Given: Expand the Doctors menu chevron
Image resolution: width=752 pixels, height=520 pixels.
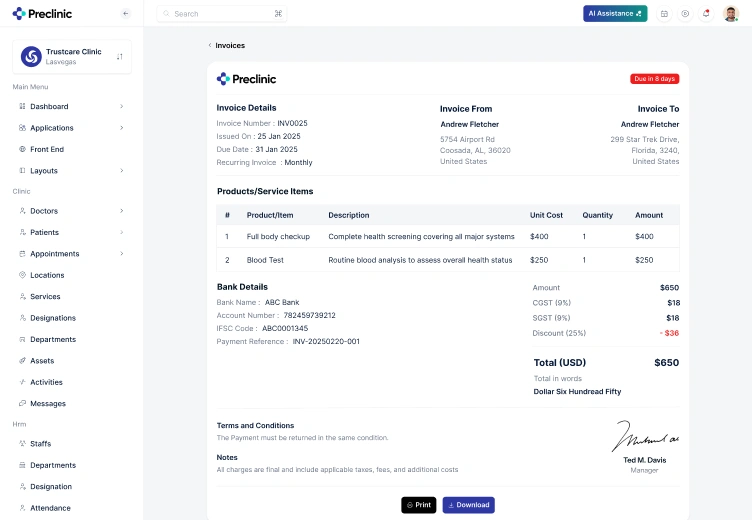Looking at the screenshot, I should (121, 211).
